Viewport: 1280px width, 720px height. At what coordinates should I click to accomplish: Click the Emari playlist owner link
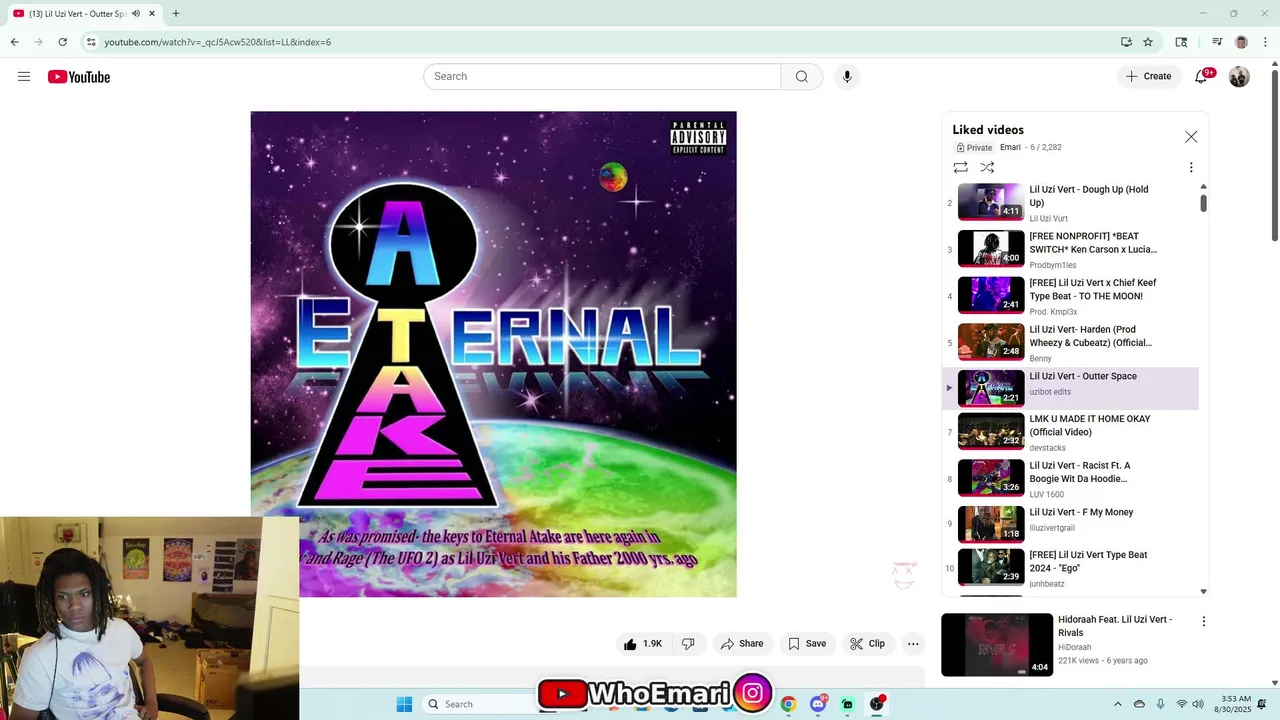tap(1010, 147)
